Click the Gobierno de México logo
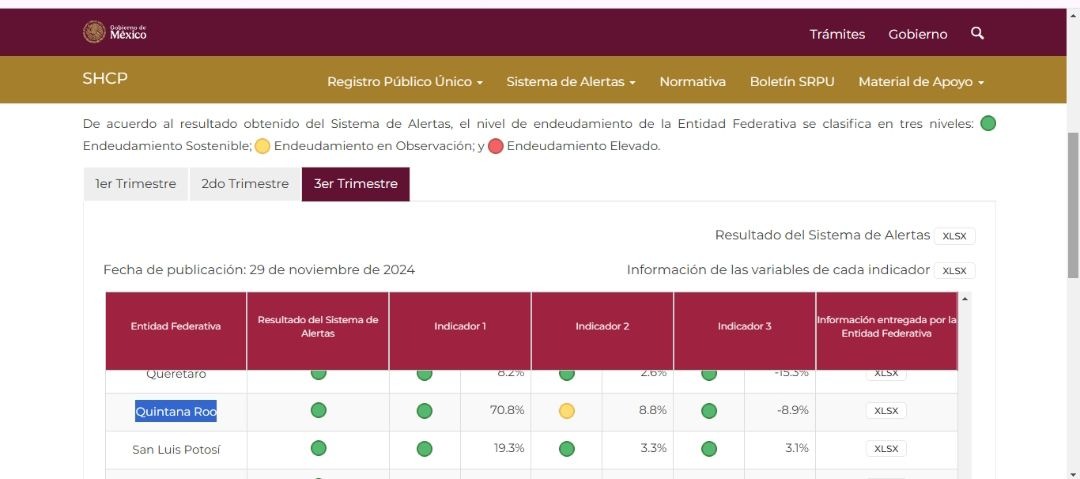Screen dimensions: 1080x479 point(115,33)
